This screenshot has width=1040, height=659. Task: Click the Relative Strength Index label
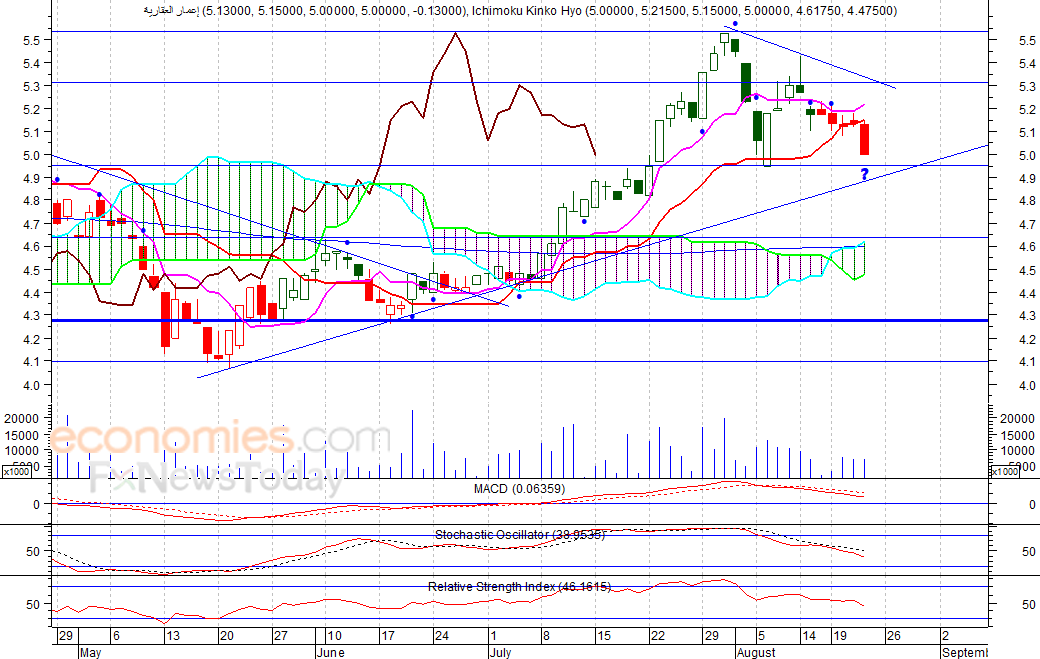tap(519, 587)
